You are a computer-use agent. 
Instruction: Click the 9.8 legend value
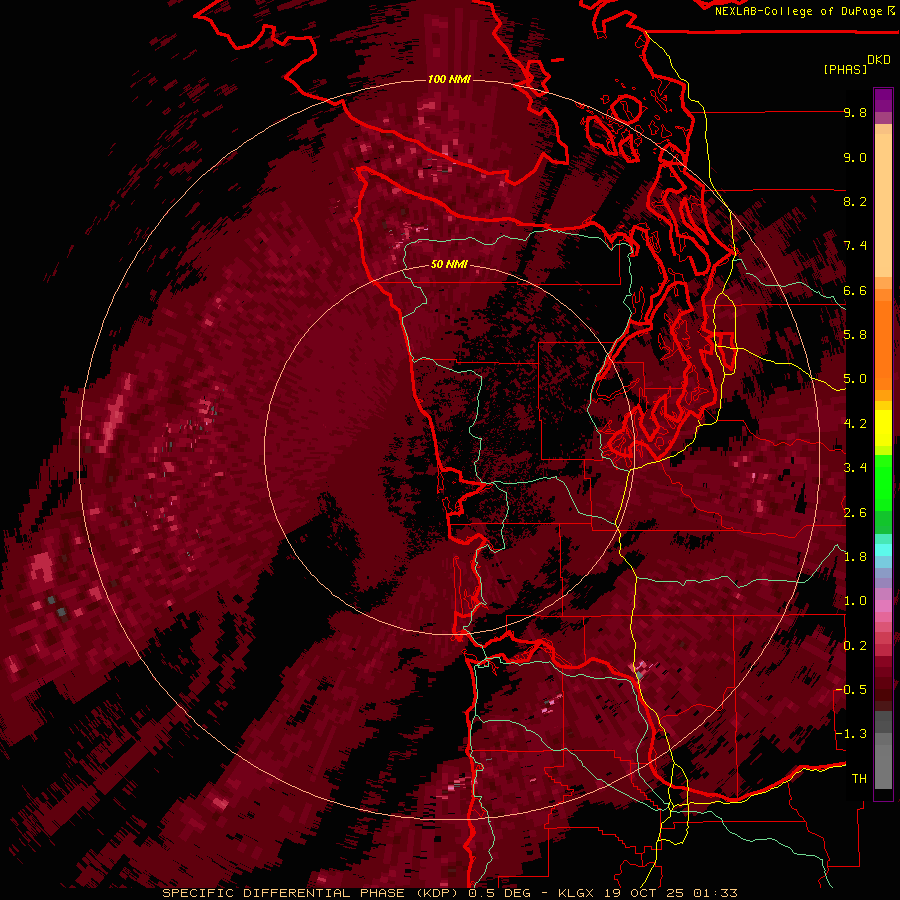pos(855,113)
